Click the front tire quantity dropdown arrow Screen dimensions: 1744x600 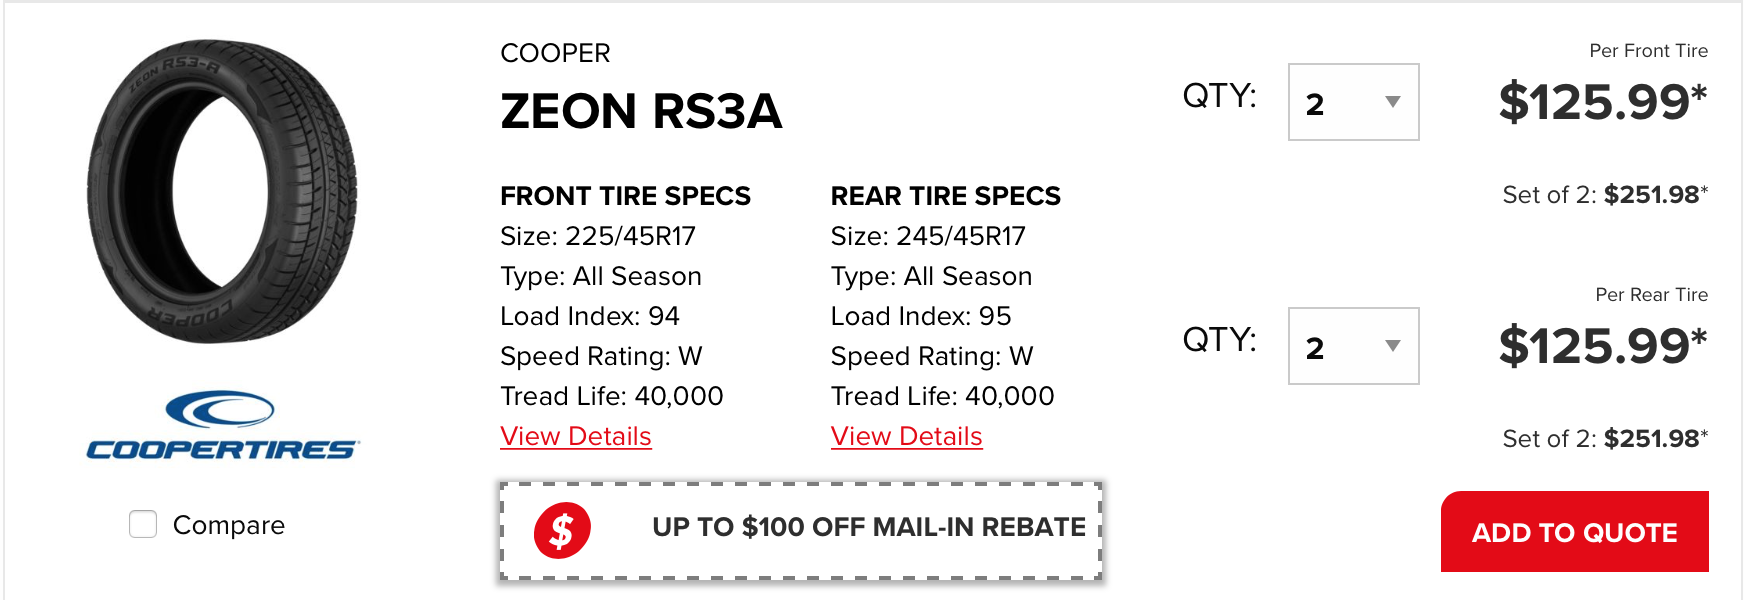(x=1392, y=102)
